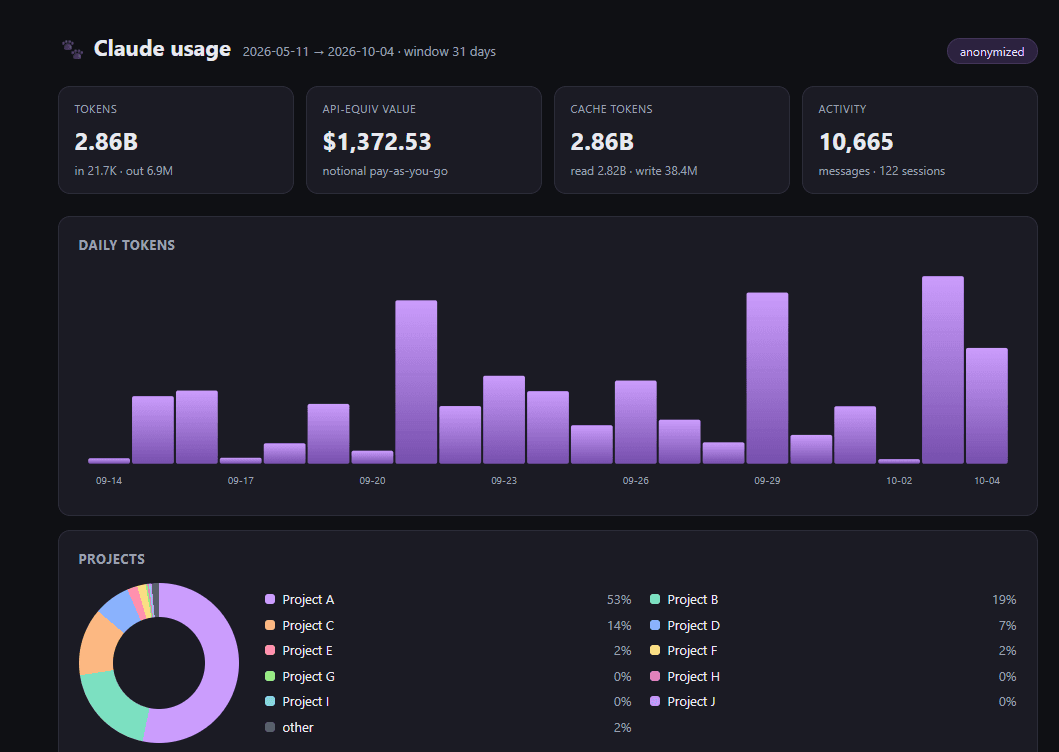Click the DAILY TOKENS heading
The image size is (1059, 752).
point(126,245)
